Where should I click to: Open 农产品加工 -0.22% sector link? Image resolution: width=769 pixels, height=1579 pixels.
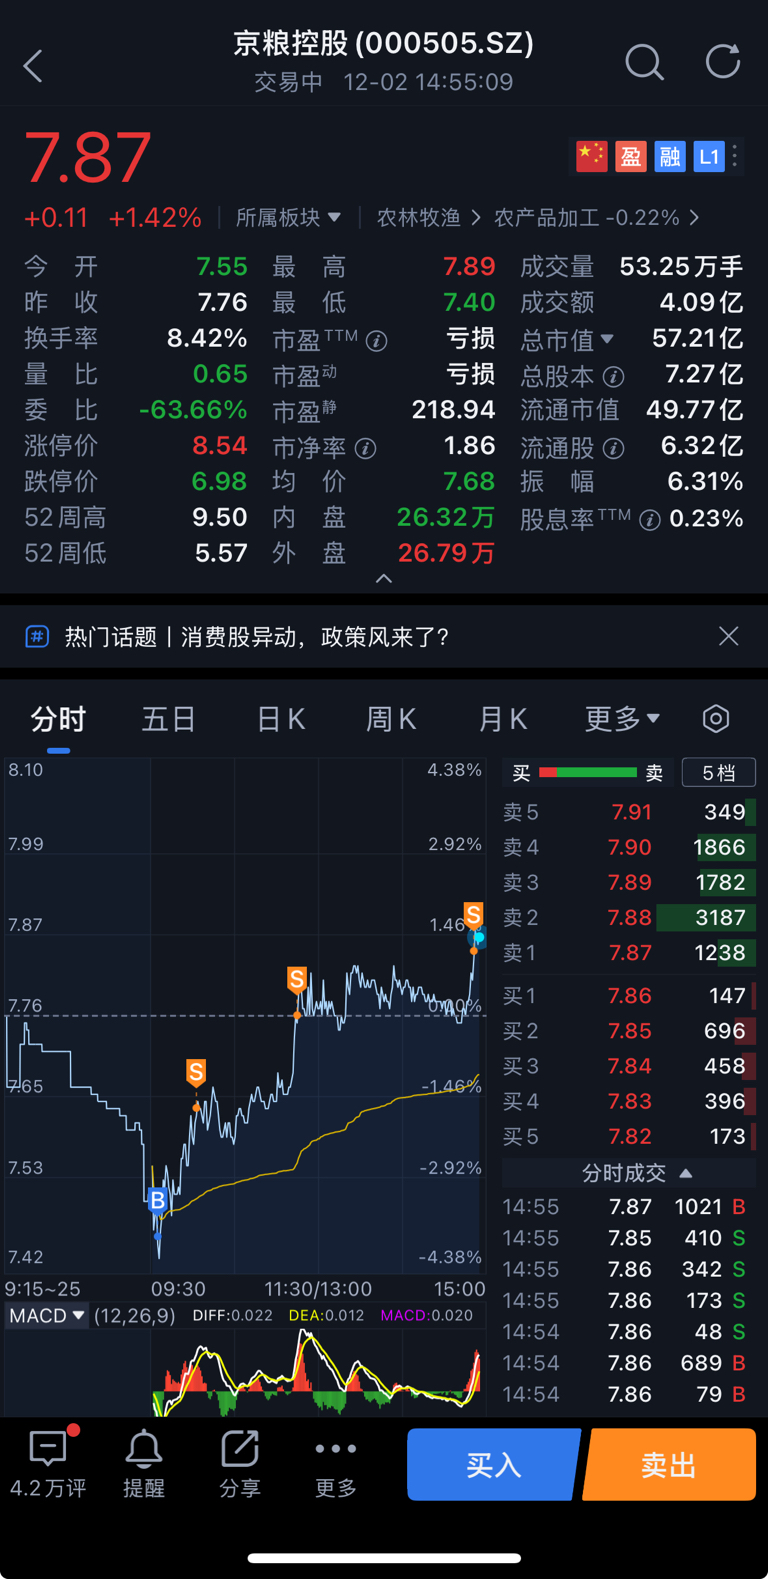596,217
